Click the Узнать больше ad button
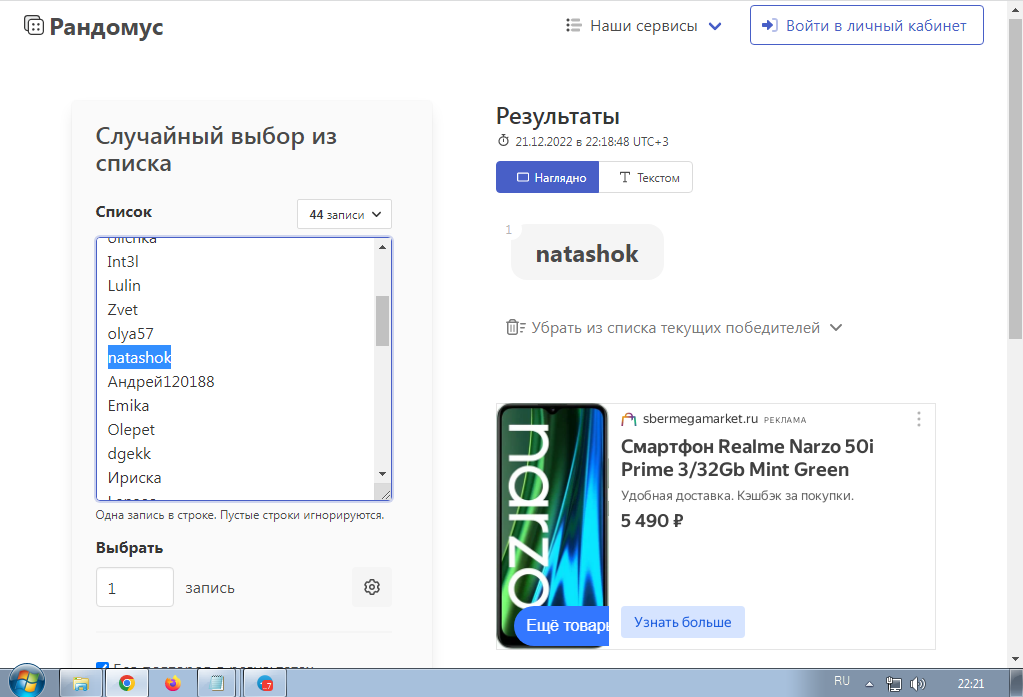The width and height of the screenshot is (1023, 697). 682,623
